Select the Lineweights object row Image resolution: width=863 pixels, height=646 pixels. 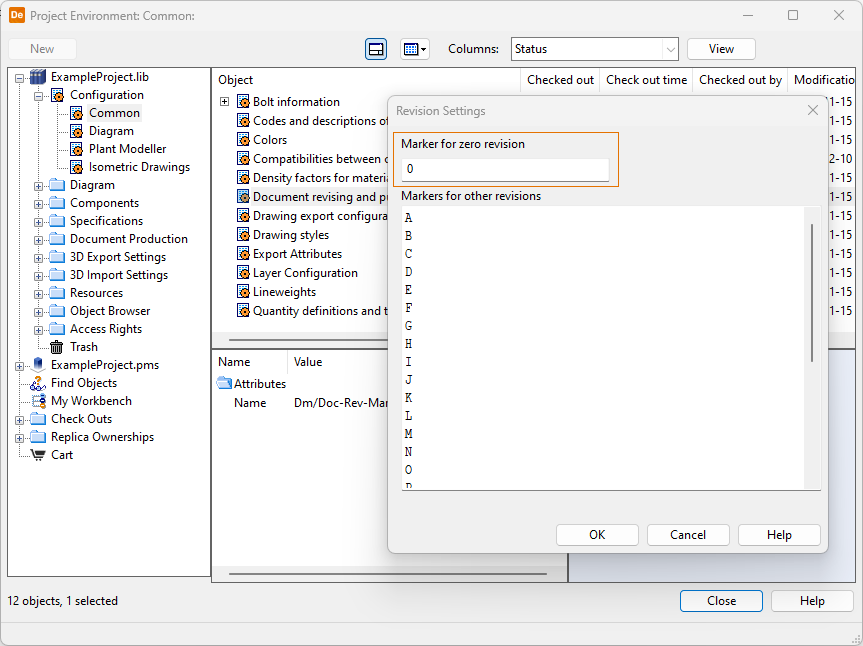point(284,292)
